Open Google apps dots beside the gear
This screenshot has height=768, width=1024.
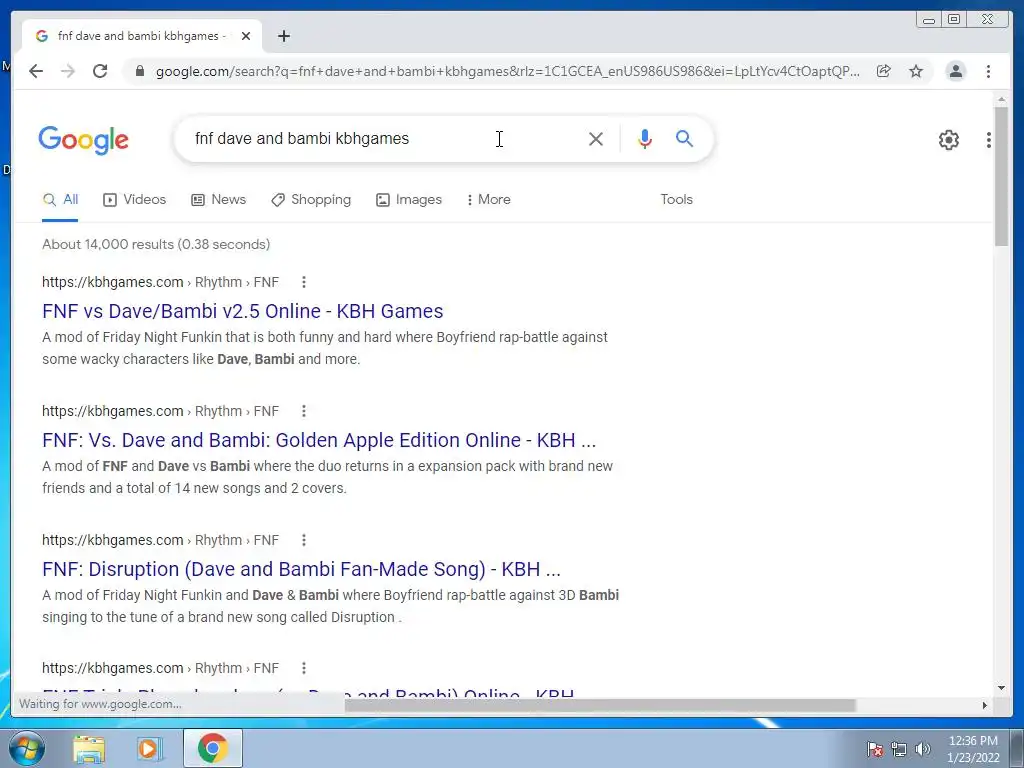point(989,140)
